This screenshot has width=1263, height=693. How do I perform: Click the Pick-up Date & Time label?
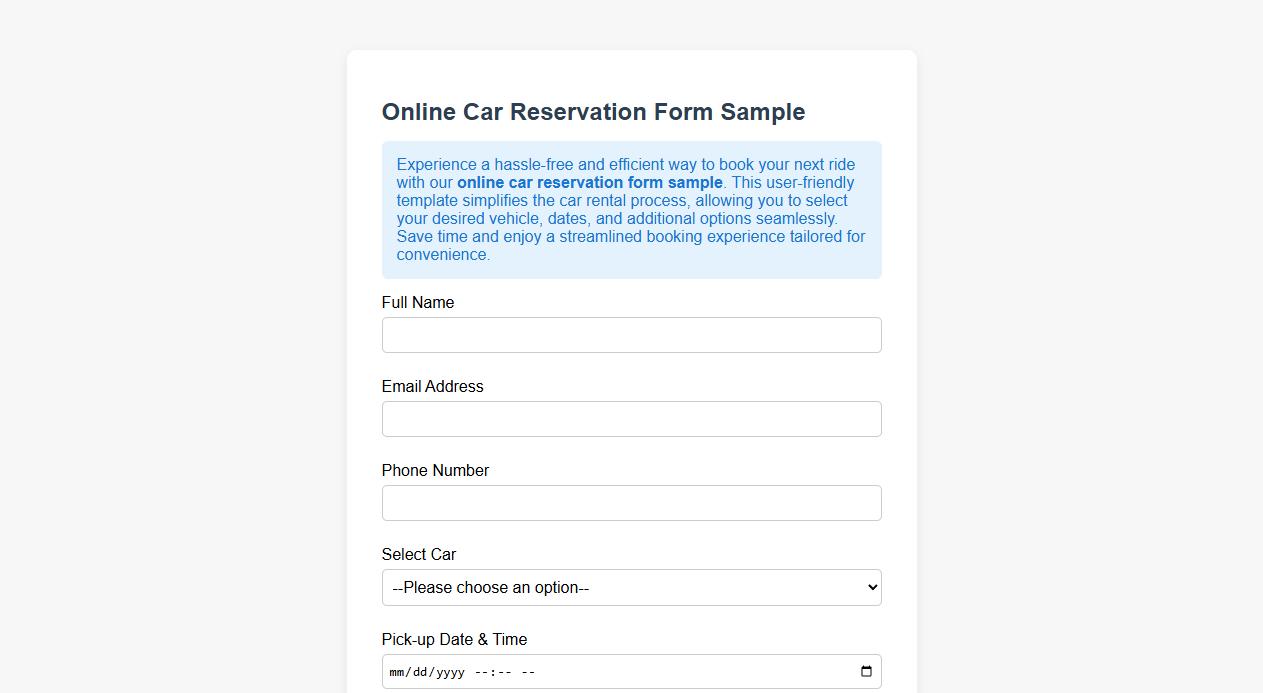pos(454,639)
